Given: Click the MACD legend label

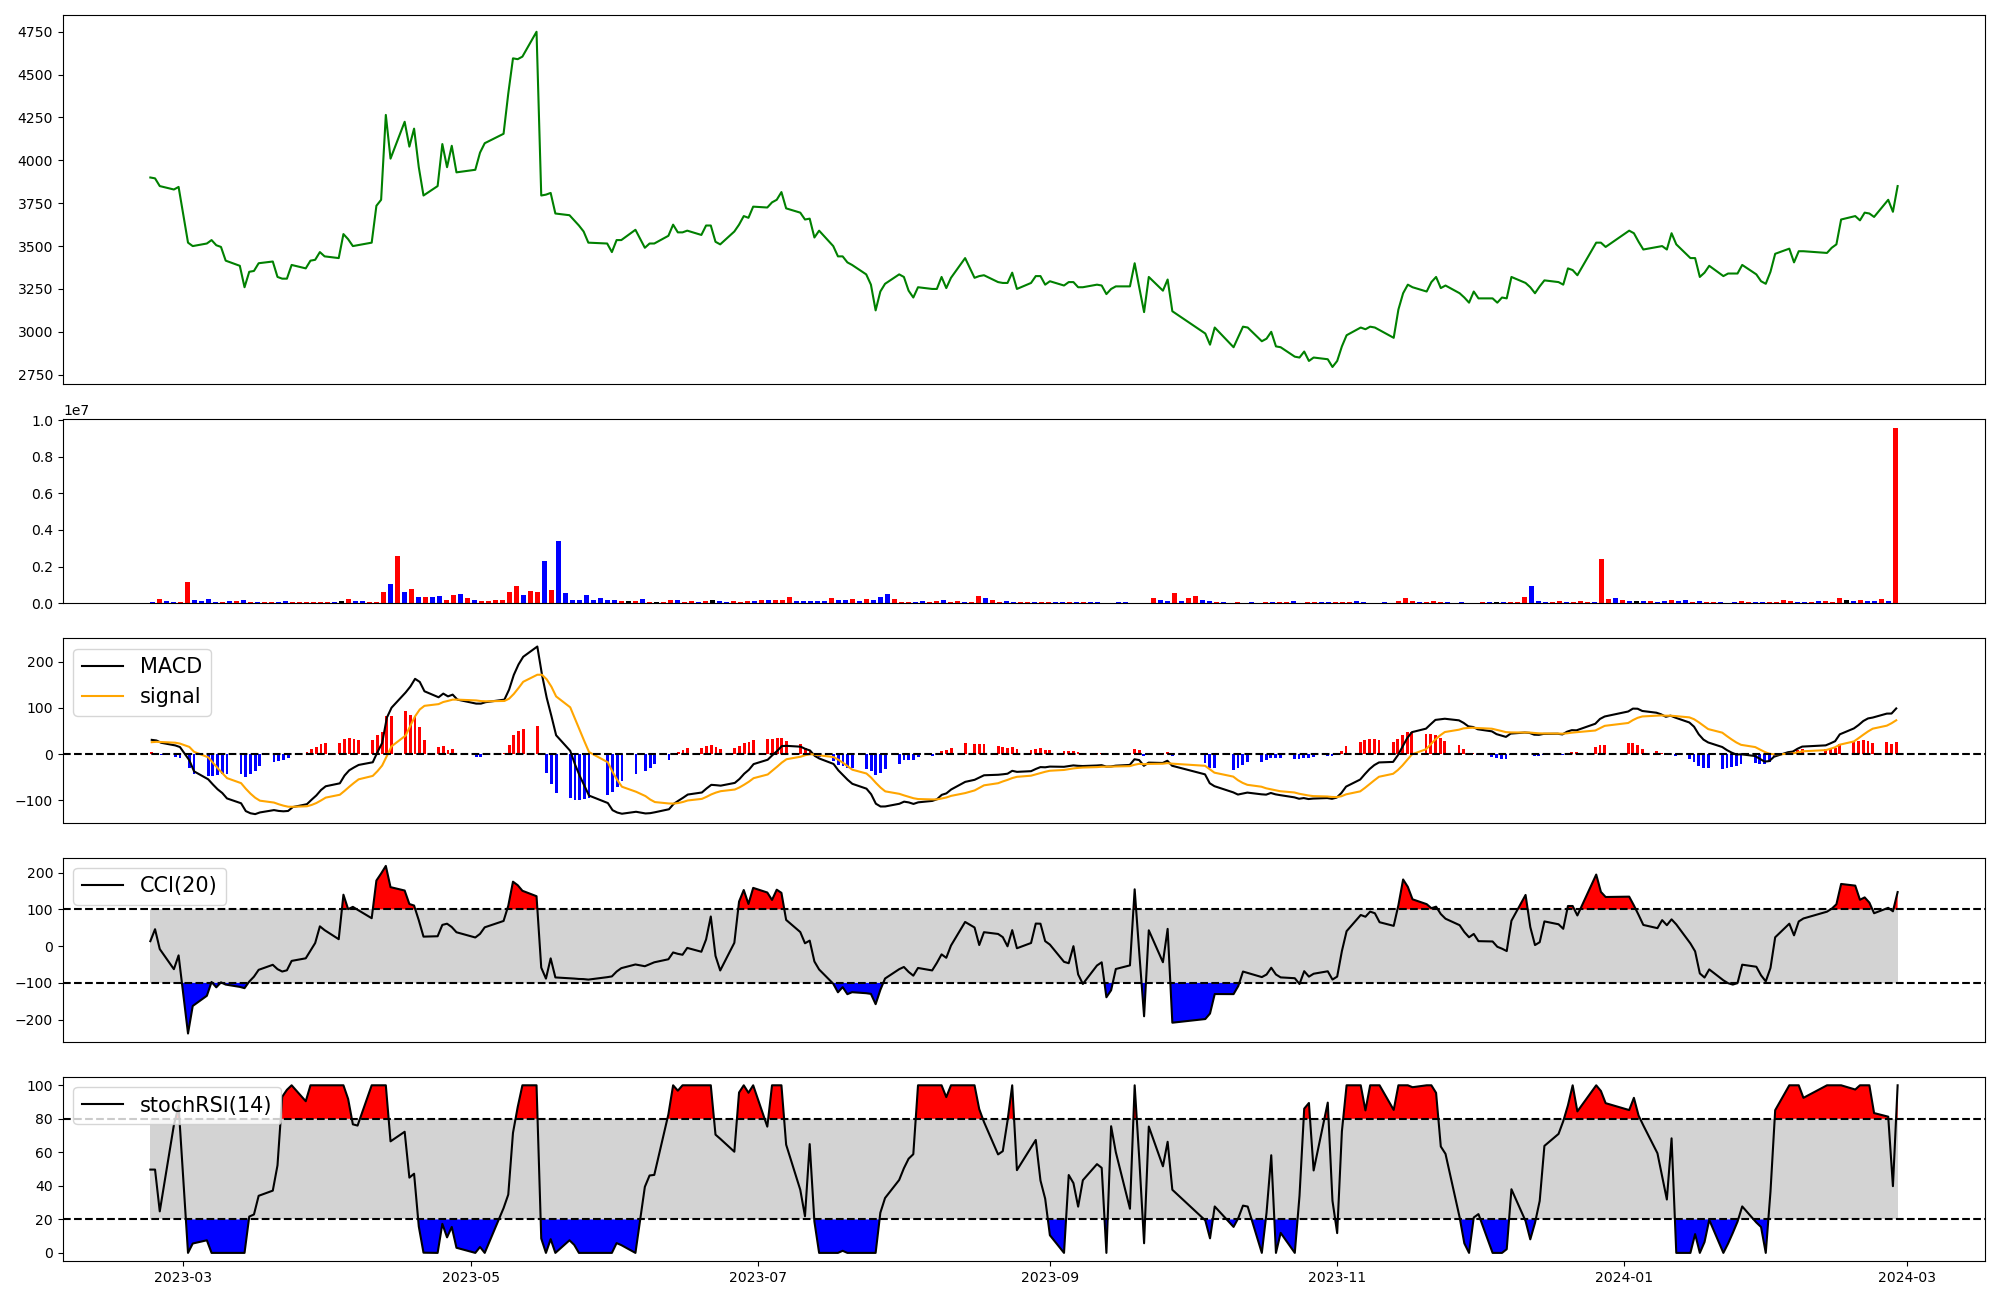Looking at the screenshot, I should pos(170,666).
